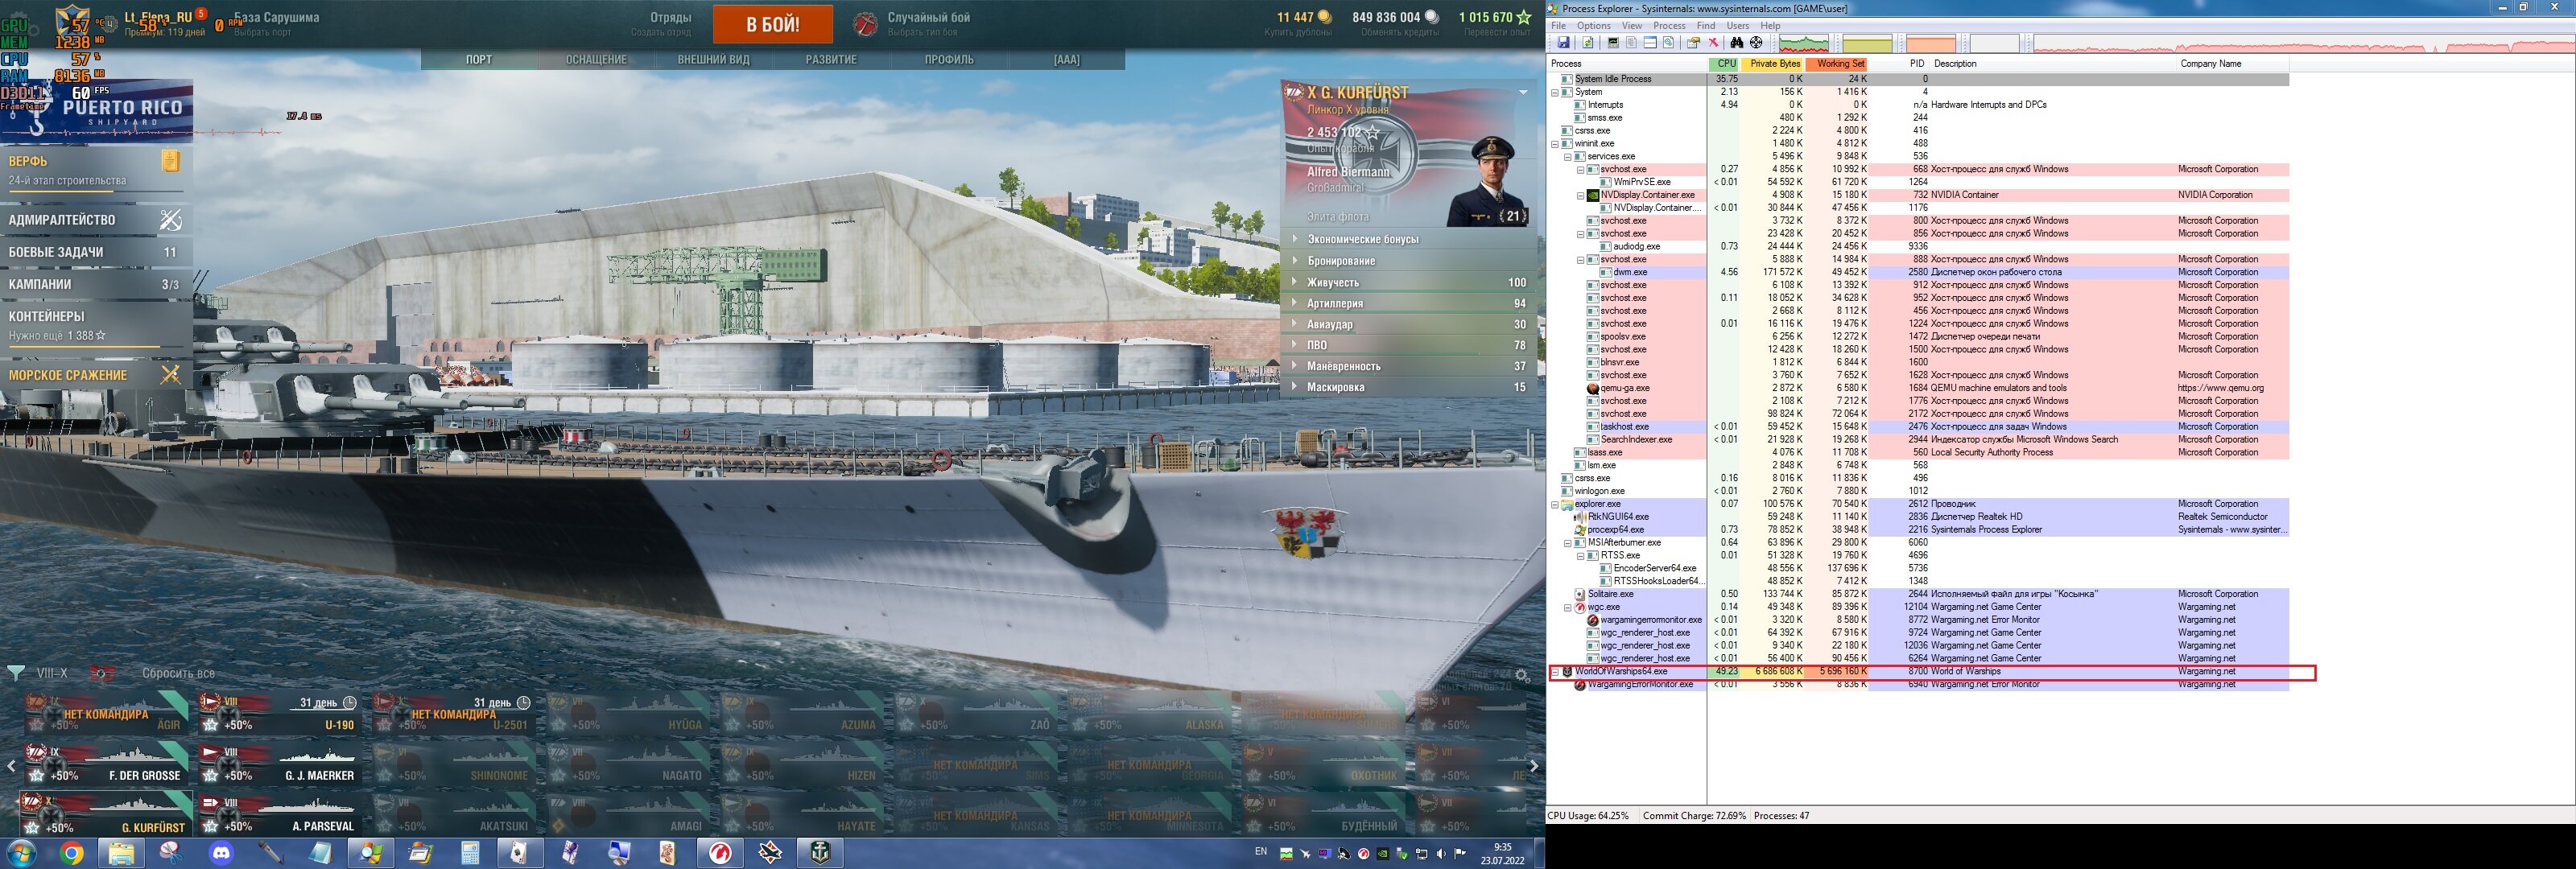Expand the Маскировка ship parameter
The height and width of the screenshot is (869, 2576).
1409,387
